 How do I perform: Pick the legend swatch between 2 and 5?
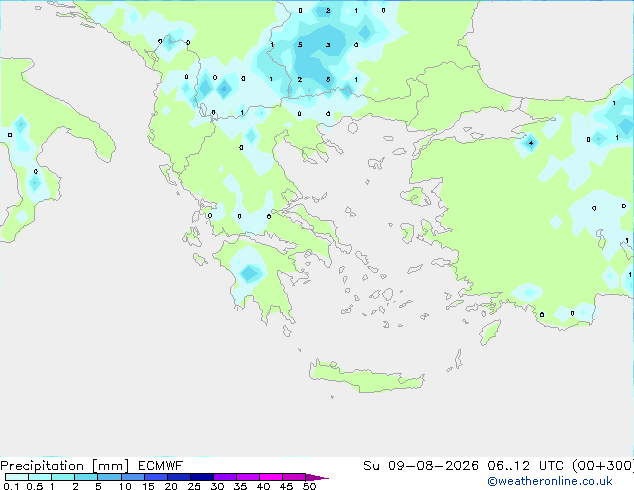[x=86, y=477]
